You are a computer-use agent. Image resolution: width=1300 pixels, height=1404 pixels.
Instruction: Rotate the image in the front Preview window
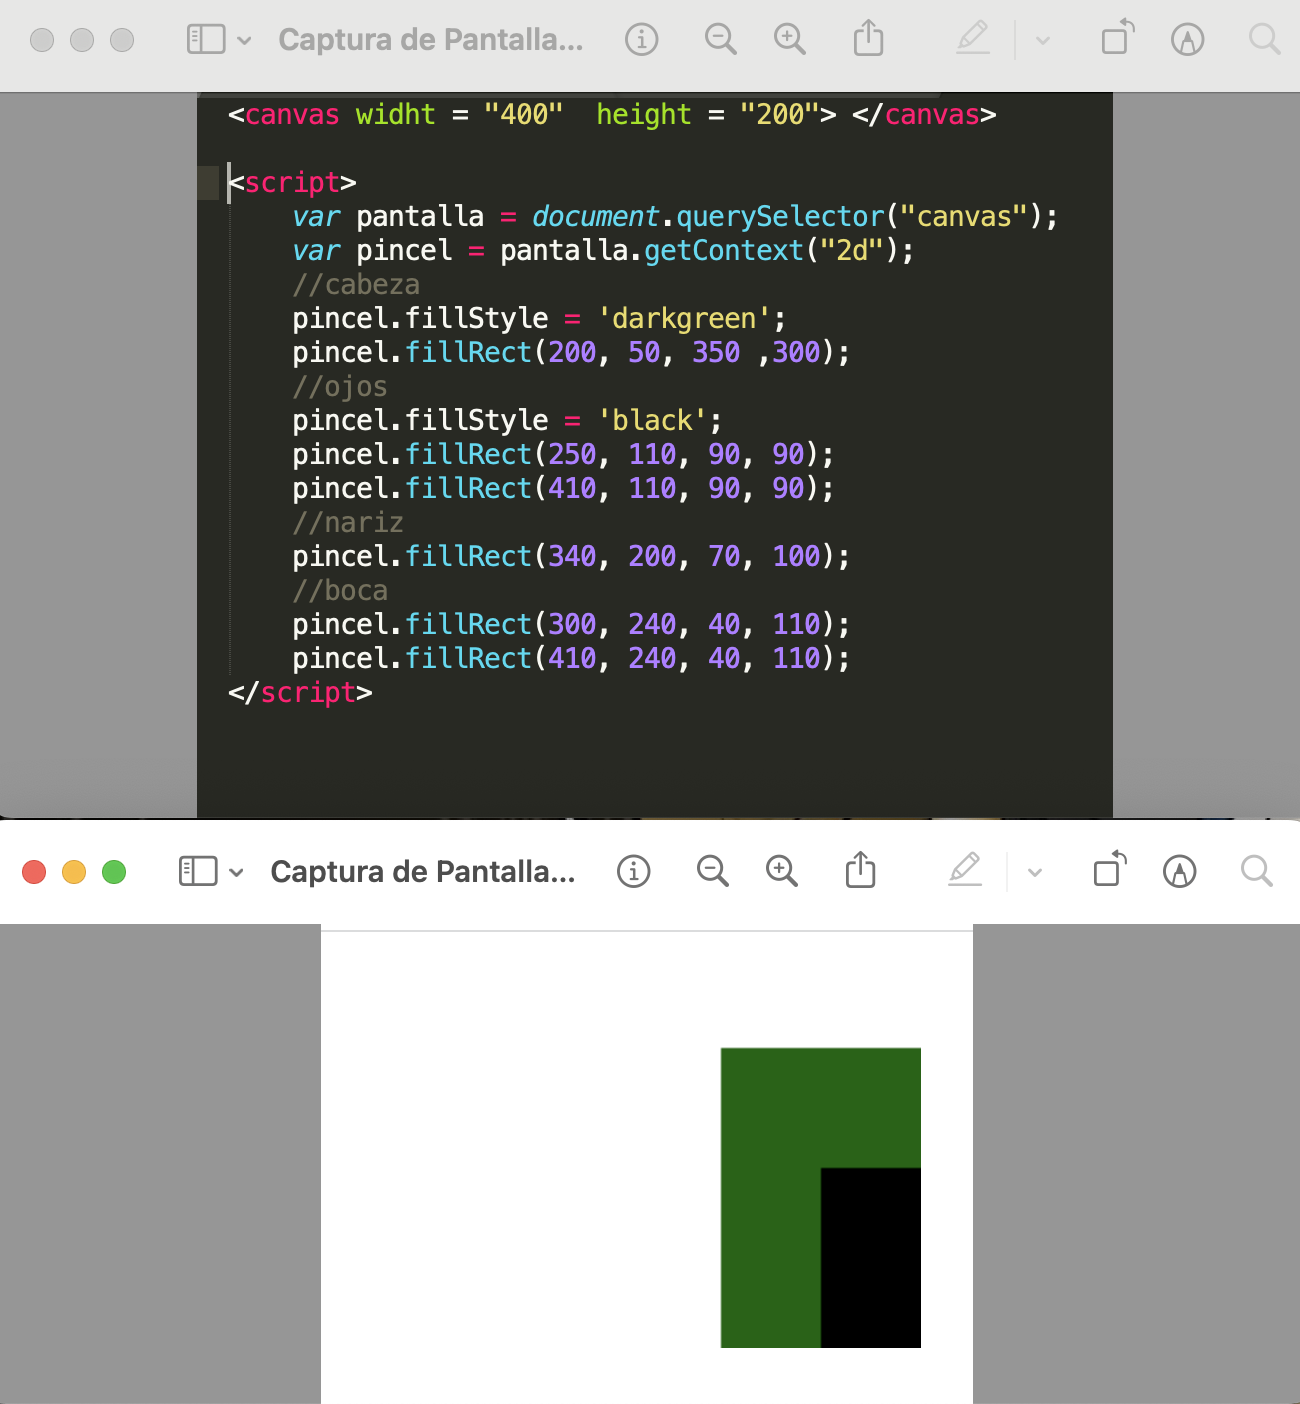1110,869
